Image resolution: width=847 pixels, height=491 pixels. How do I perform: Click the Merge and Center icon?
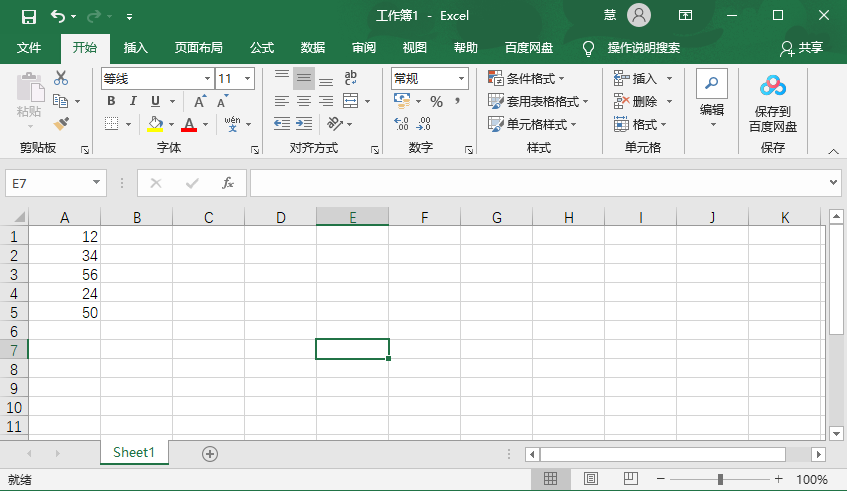coord(351,101)
